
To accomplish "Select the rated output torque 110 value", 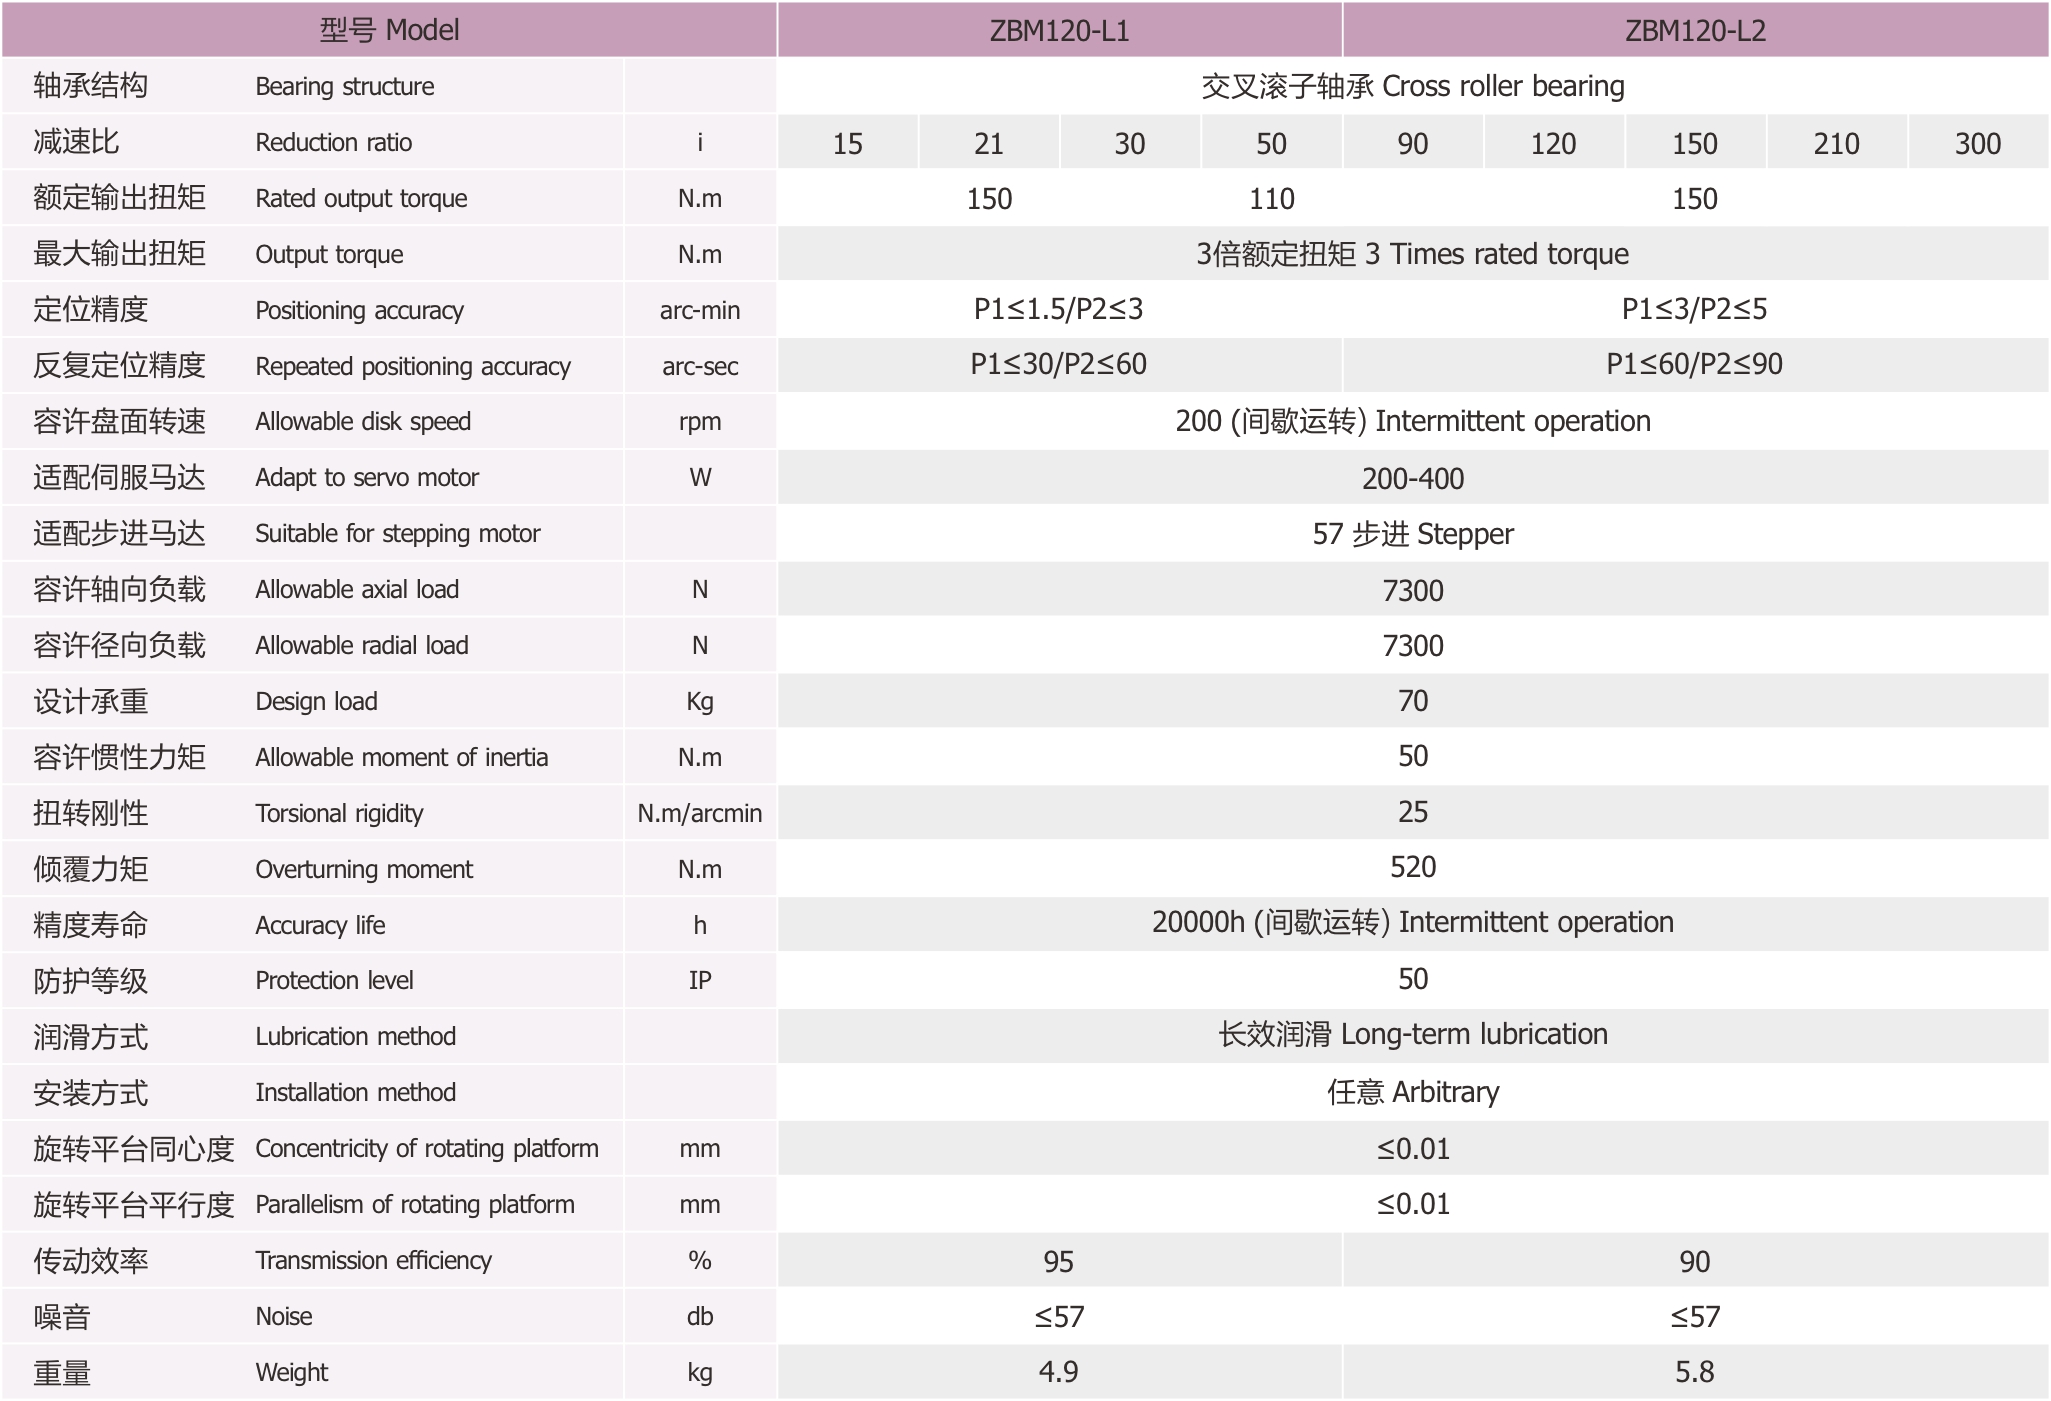I will pos(1270,198).
